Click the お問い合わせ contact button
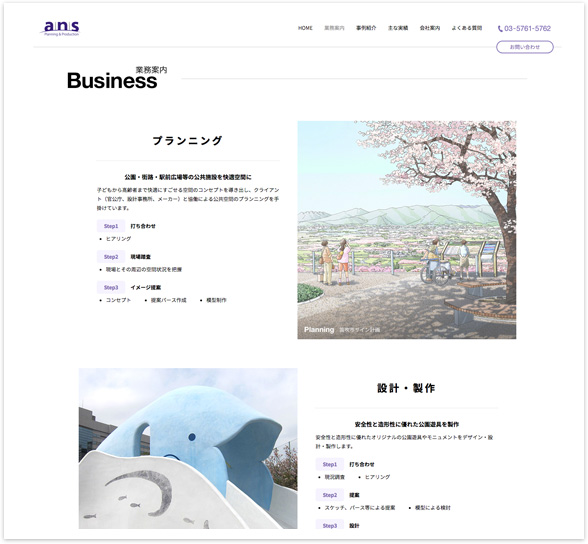This screenshot has height=544, width=588. point(525,47)
